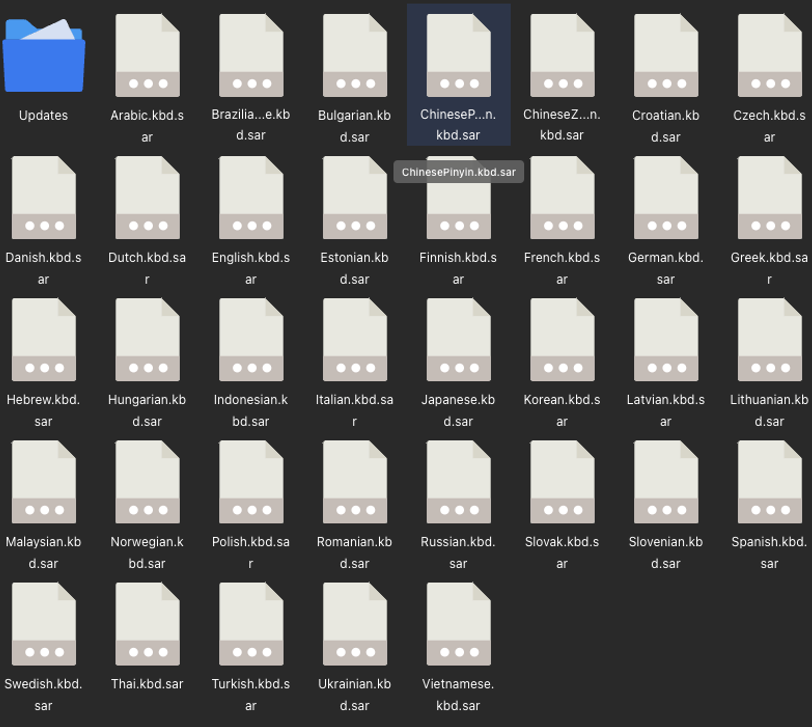Click the Bulgarian.kbd.sar file icon
812x727 pixels.
355,56
